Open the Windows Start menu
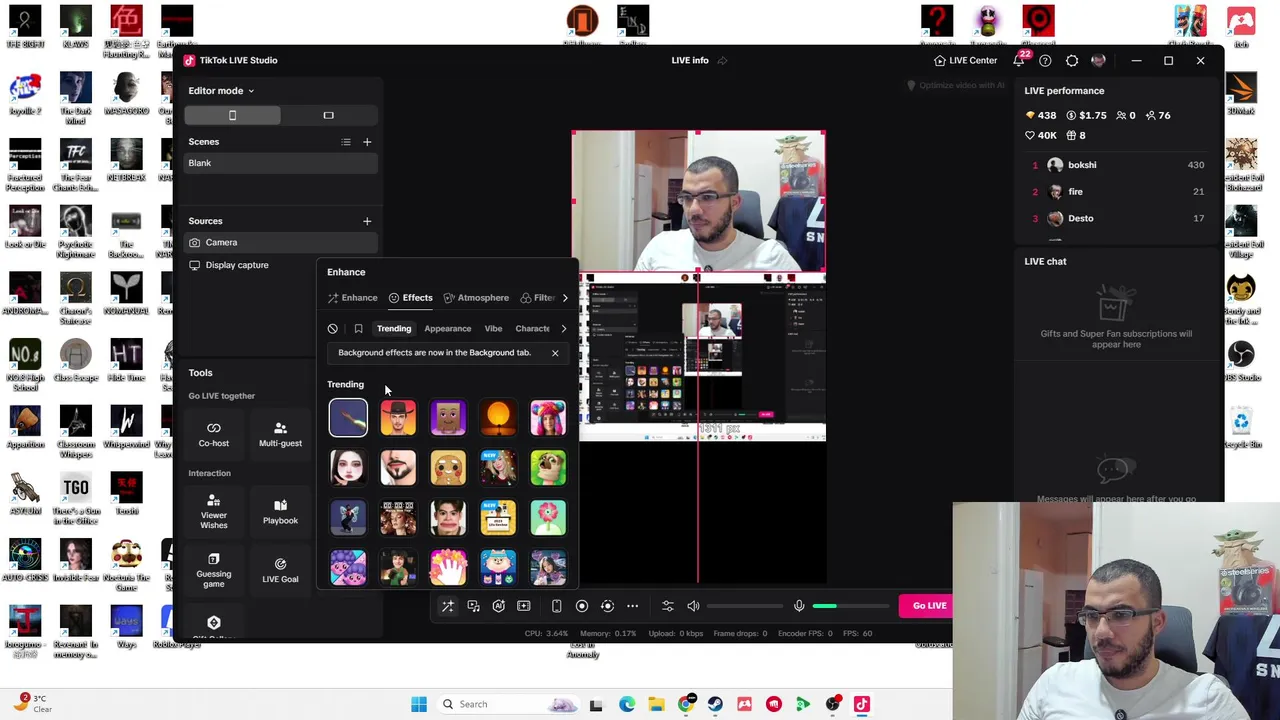This screenshot has width=1280, height=720. click(419, 704)
